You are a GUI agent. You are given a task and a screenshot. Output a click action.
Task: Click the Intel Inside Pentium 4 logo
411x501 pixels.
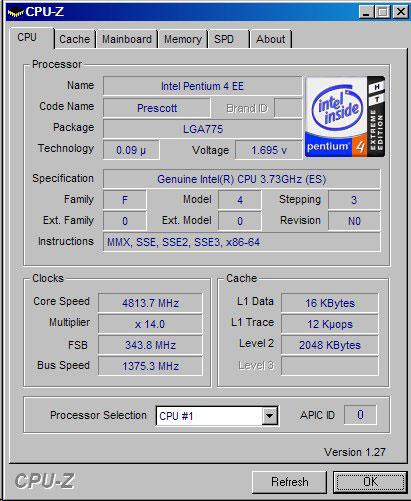pos(345,116)
